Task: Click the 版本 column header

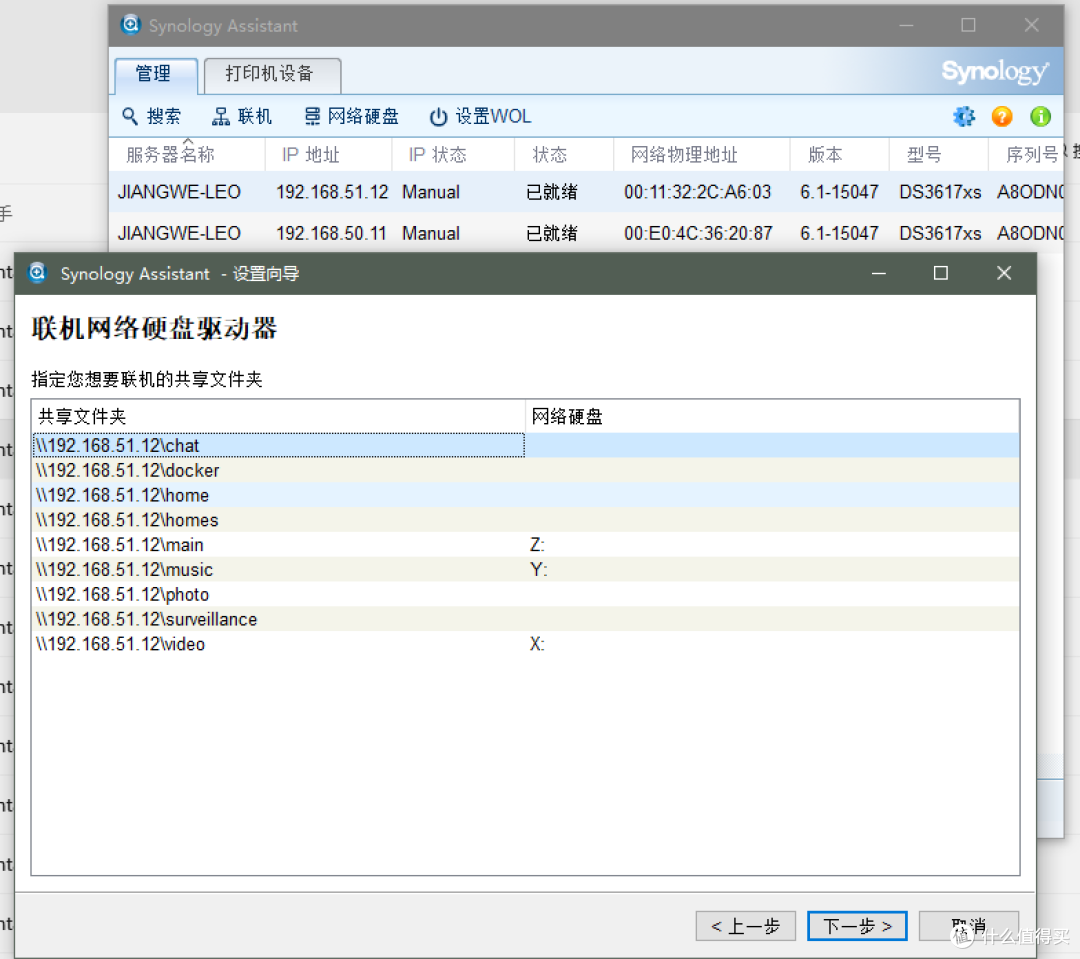Action: click(839, 154)
